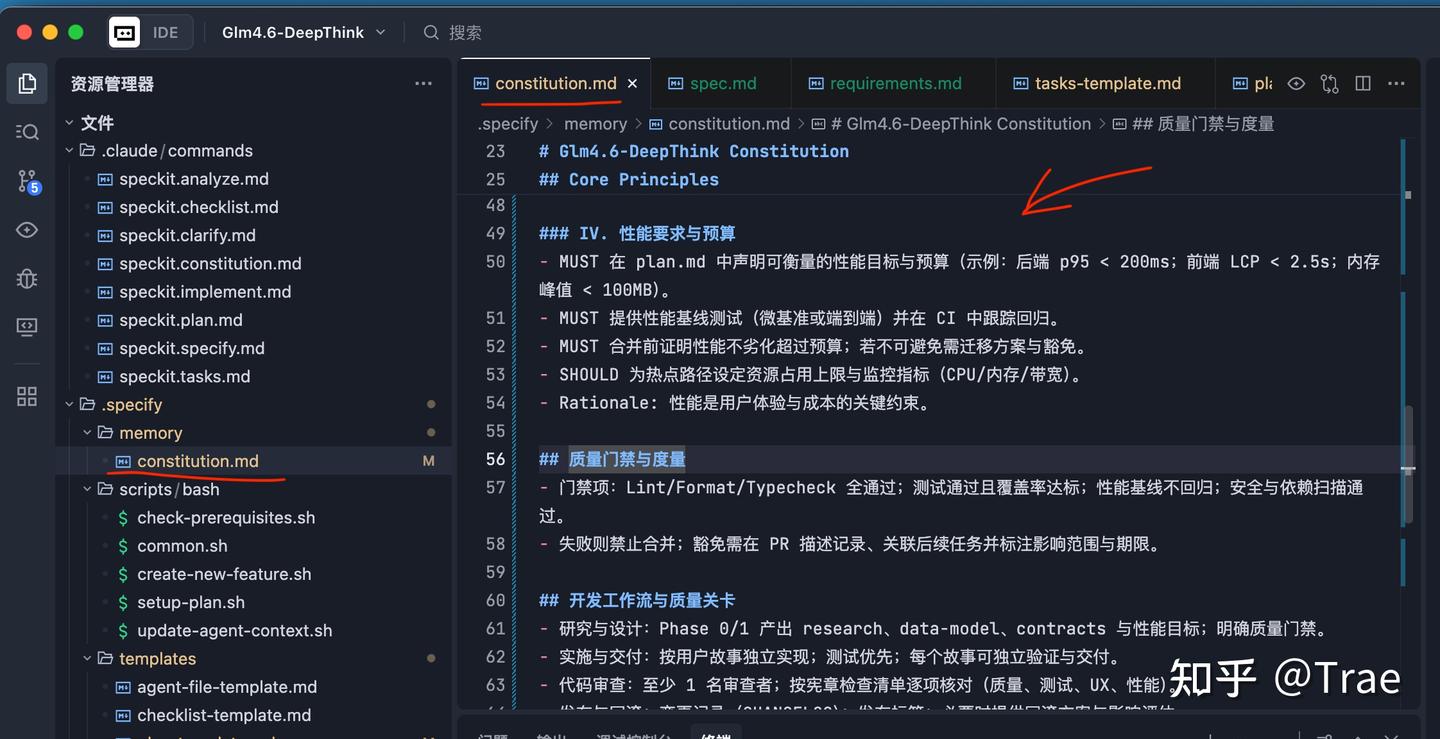
Task: Select the Explorer files icon in activity bar
Action: pos(27,83)
